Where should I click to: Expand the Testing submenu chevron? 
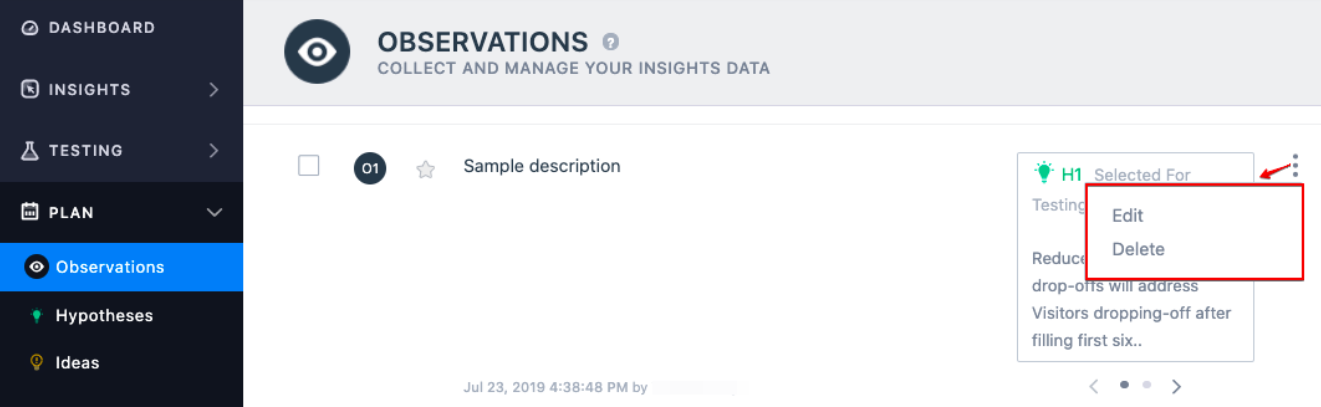(x=214, y=151)
